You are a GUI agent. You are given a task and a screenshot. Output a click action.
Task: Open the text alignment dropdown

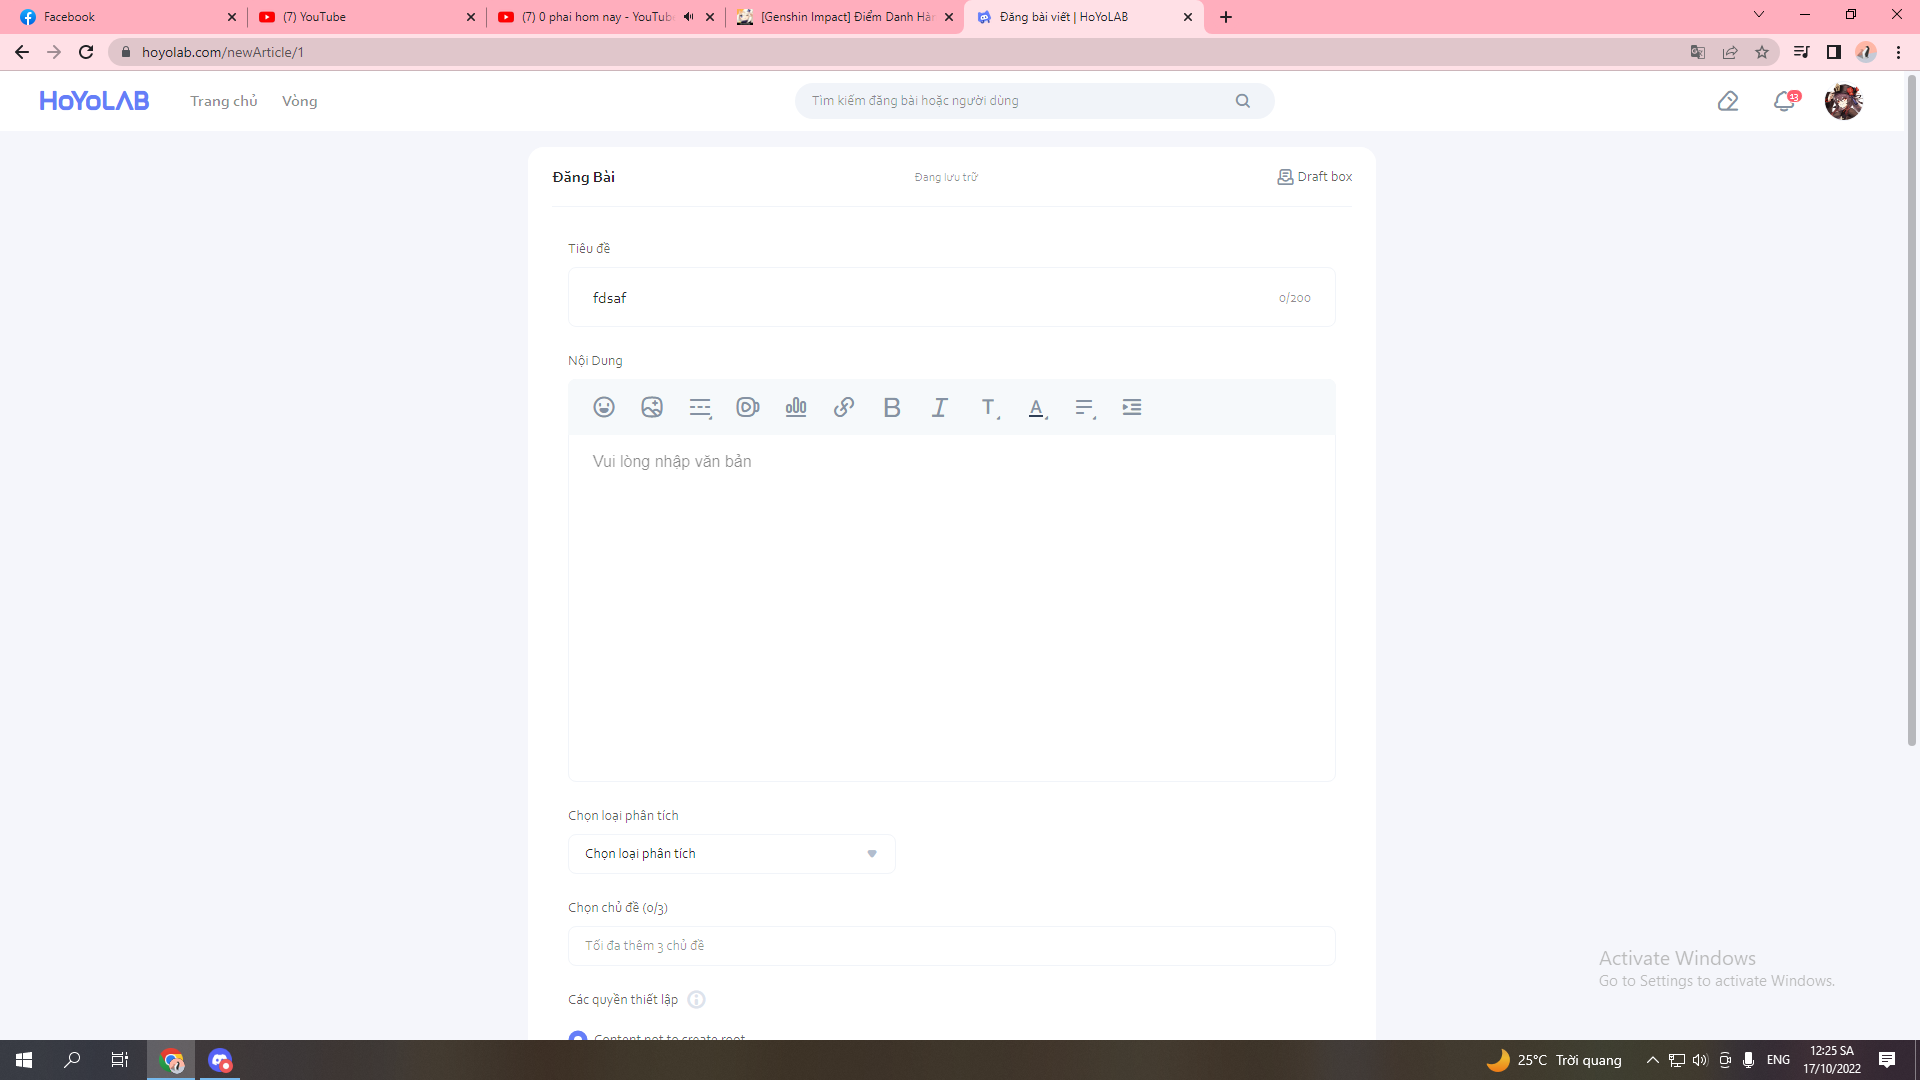coord(1085,408)
